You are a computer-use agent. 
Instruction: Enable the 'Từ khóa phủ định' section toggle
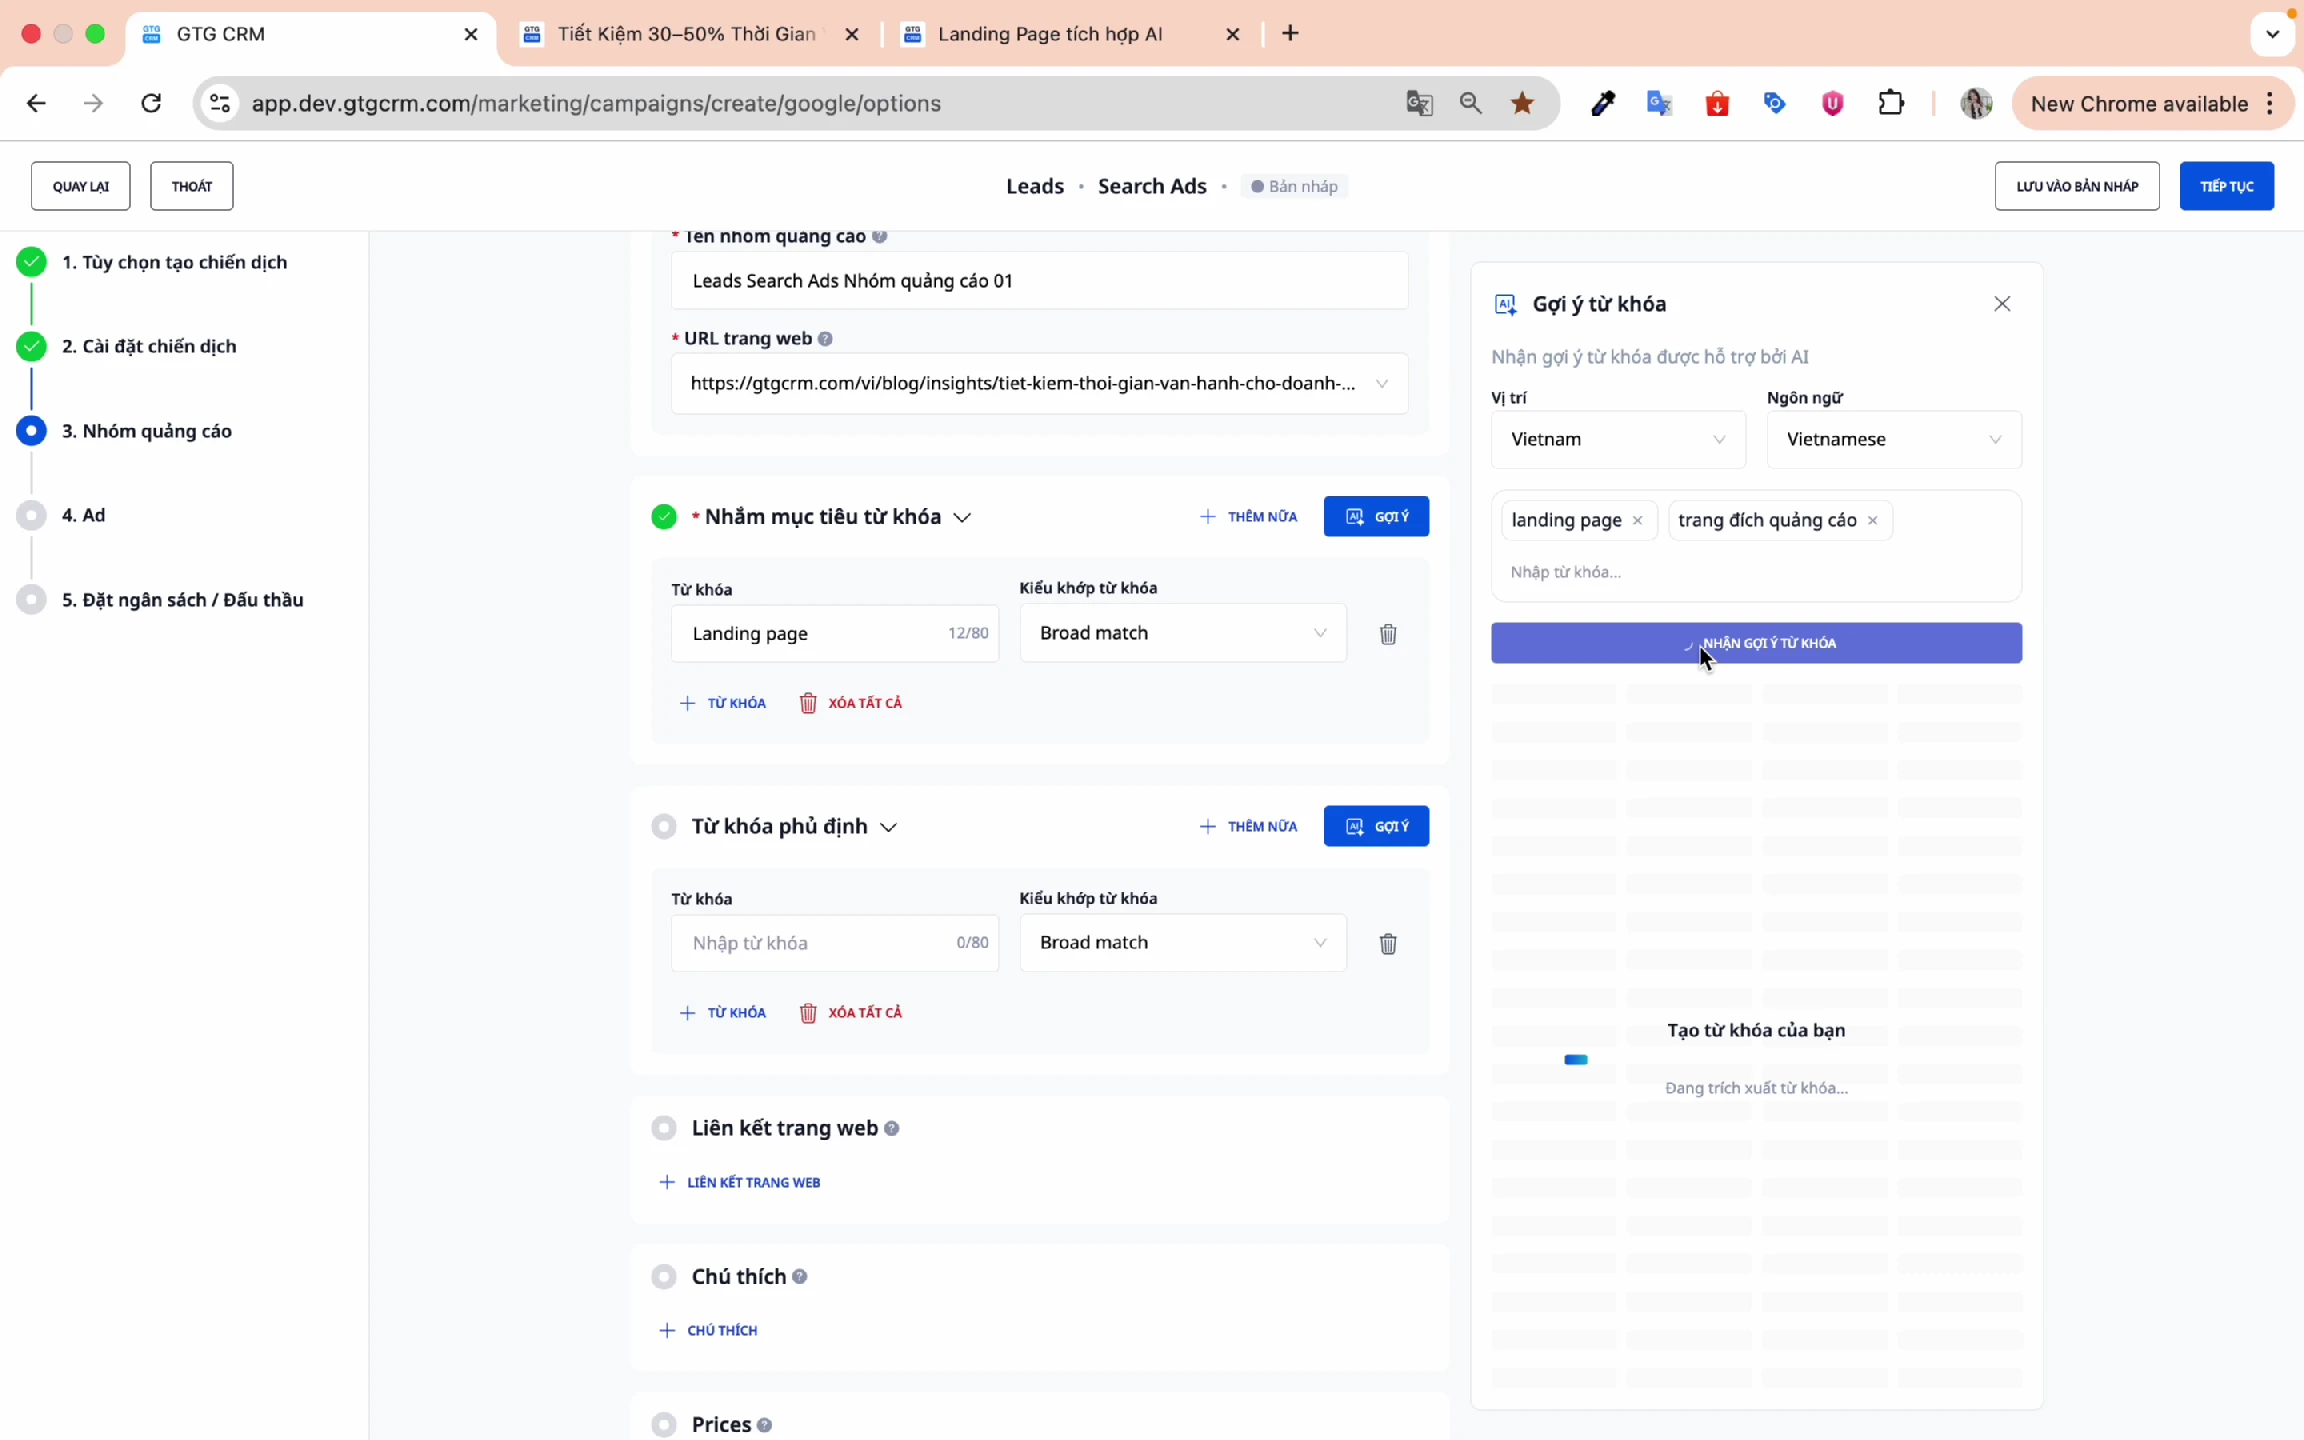(x=664, y=826)
